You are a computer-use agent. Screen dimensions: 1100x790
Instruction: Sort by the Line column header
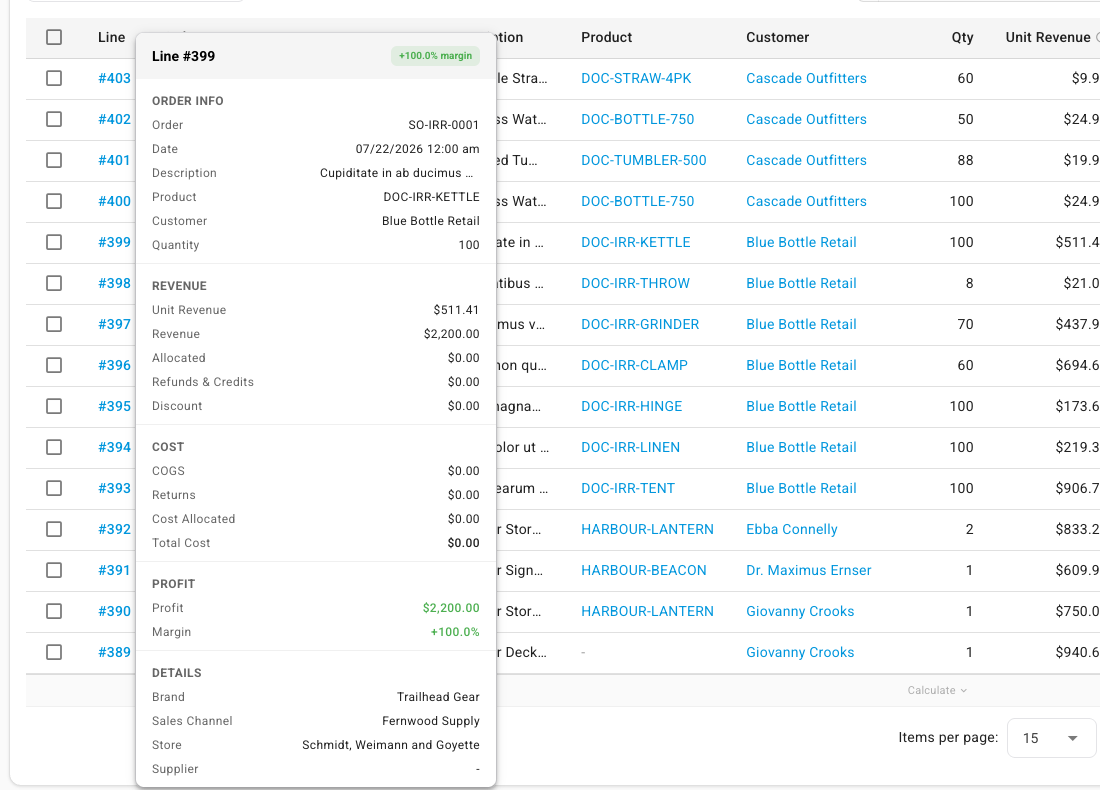(112, 37)
